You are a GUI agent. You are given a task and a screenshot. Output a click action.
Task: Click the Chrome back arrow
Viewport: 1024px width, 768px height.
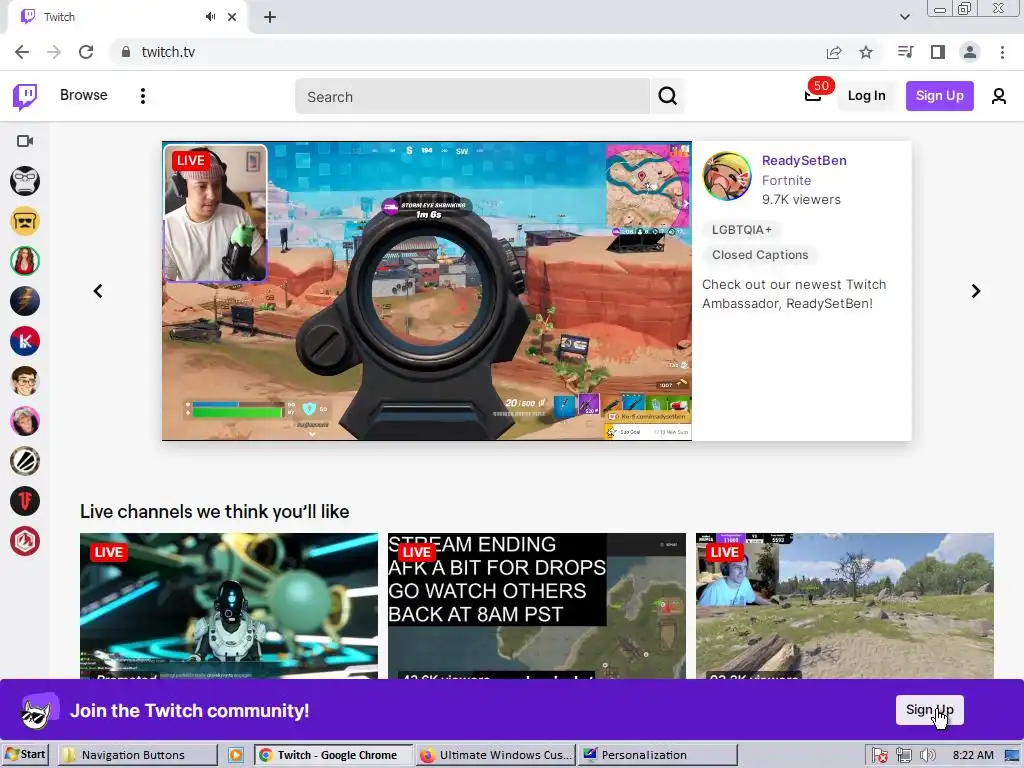22,52
